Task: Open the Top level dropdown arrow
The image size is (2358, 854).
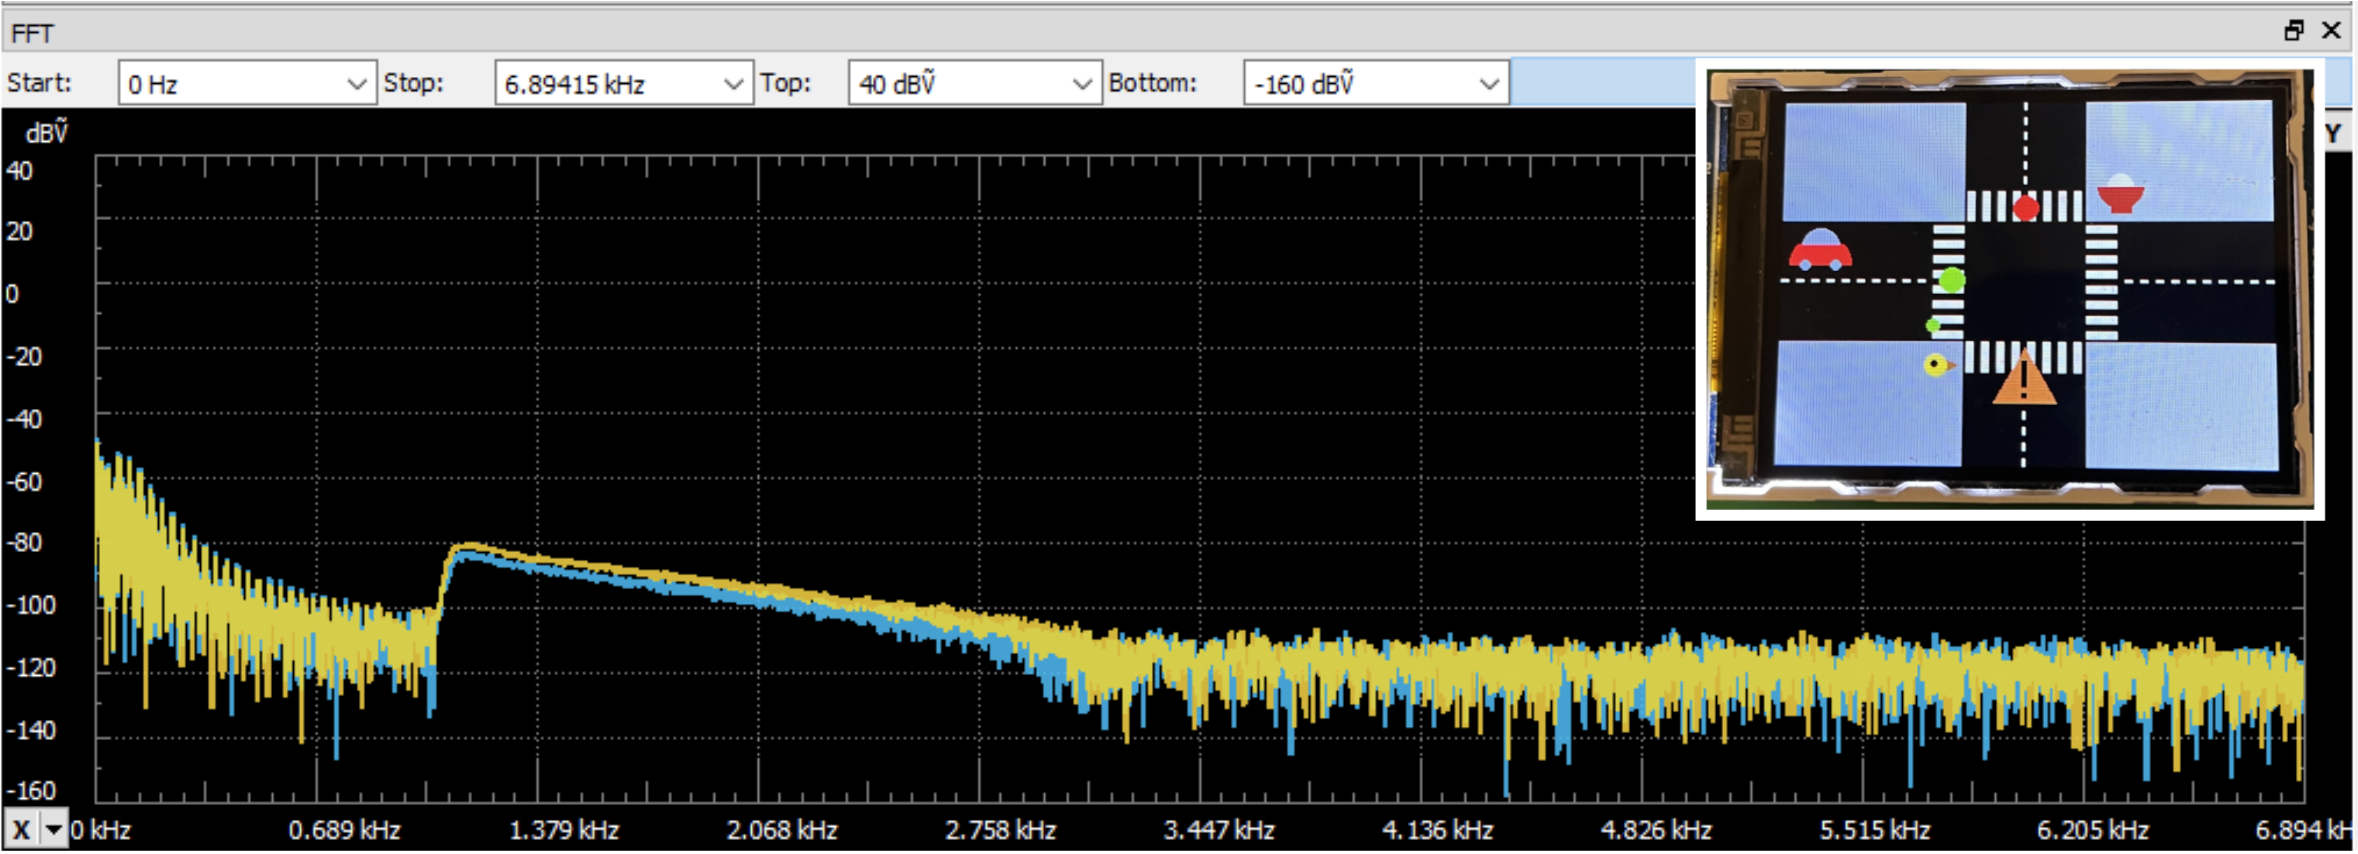Action: [x=1081, y=84]
